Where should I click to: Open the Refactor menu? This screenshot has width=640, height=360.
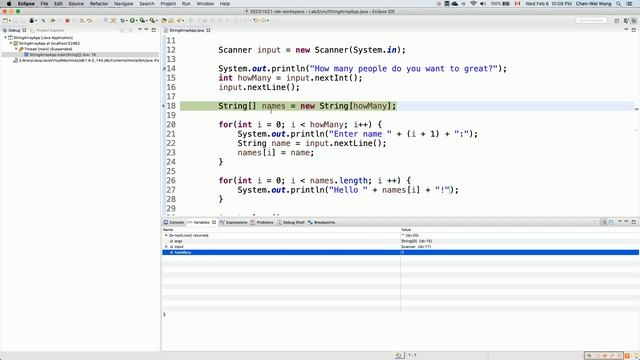click(99, 4)
